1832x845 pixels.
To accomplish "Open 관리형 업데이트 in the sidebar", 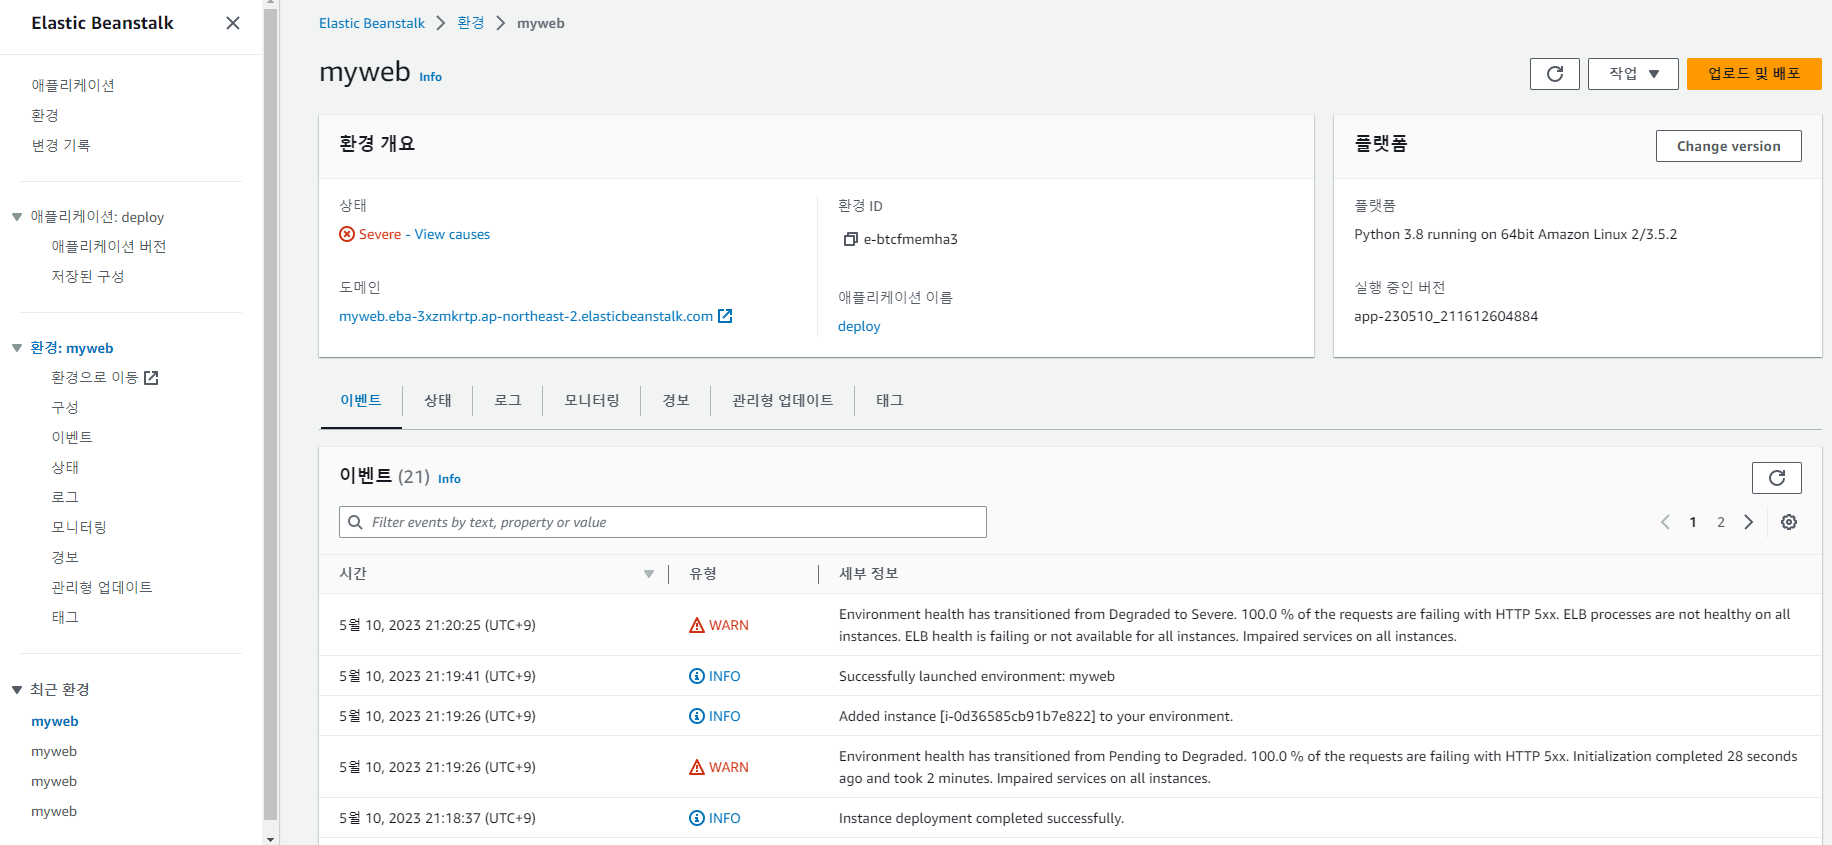I will click(x=102, y=587).
